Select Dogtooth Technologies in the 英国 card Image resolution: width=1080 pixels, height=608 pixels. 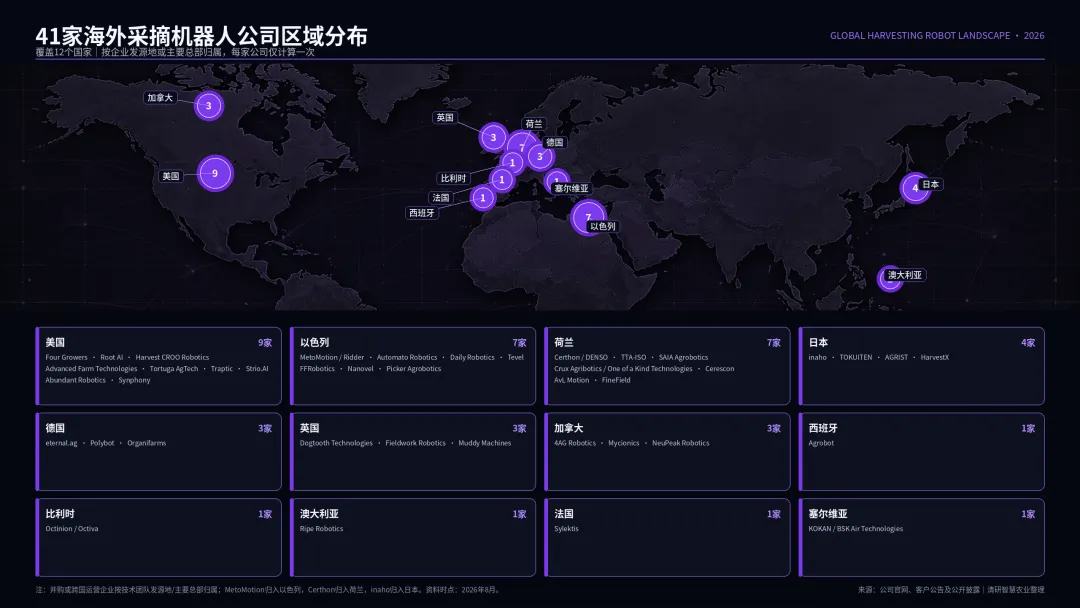tap(336, 443)
